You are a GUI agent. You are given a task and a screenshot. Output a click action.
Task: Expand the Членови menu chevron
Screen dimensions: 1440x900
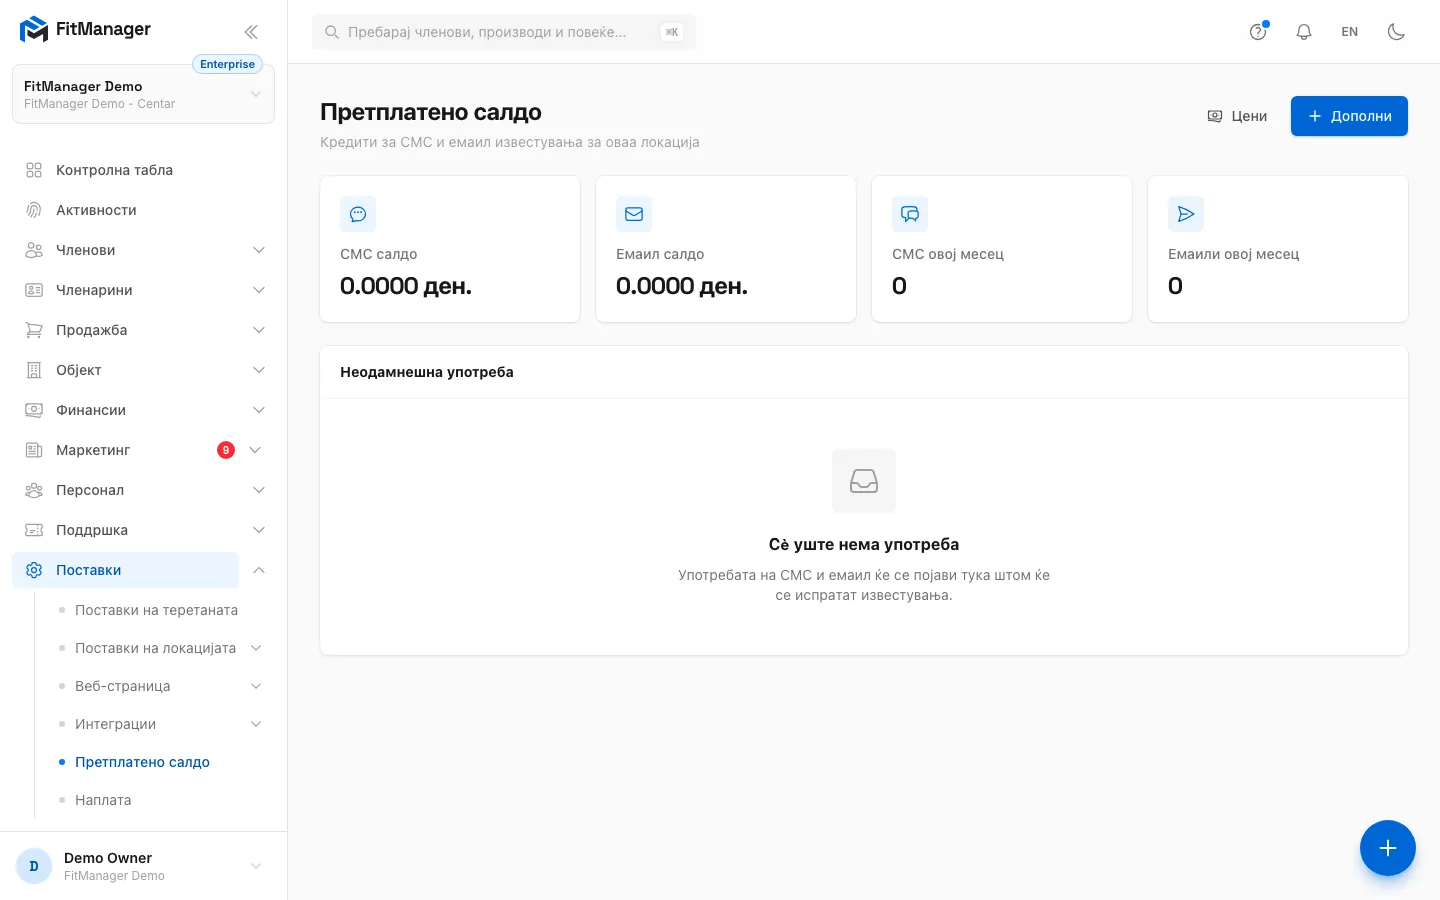tap(259, 250)
